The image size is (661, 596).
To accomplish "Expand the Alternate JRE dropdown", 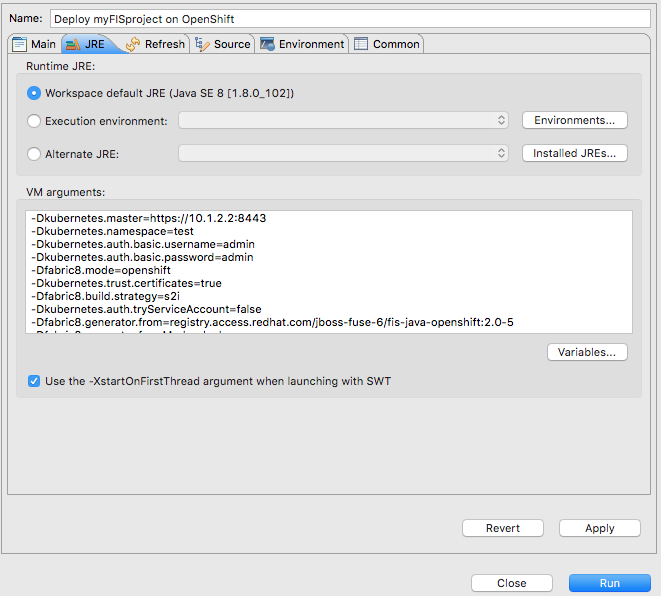I will (344, 154).
